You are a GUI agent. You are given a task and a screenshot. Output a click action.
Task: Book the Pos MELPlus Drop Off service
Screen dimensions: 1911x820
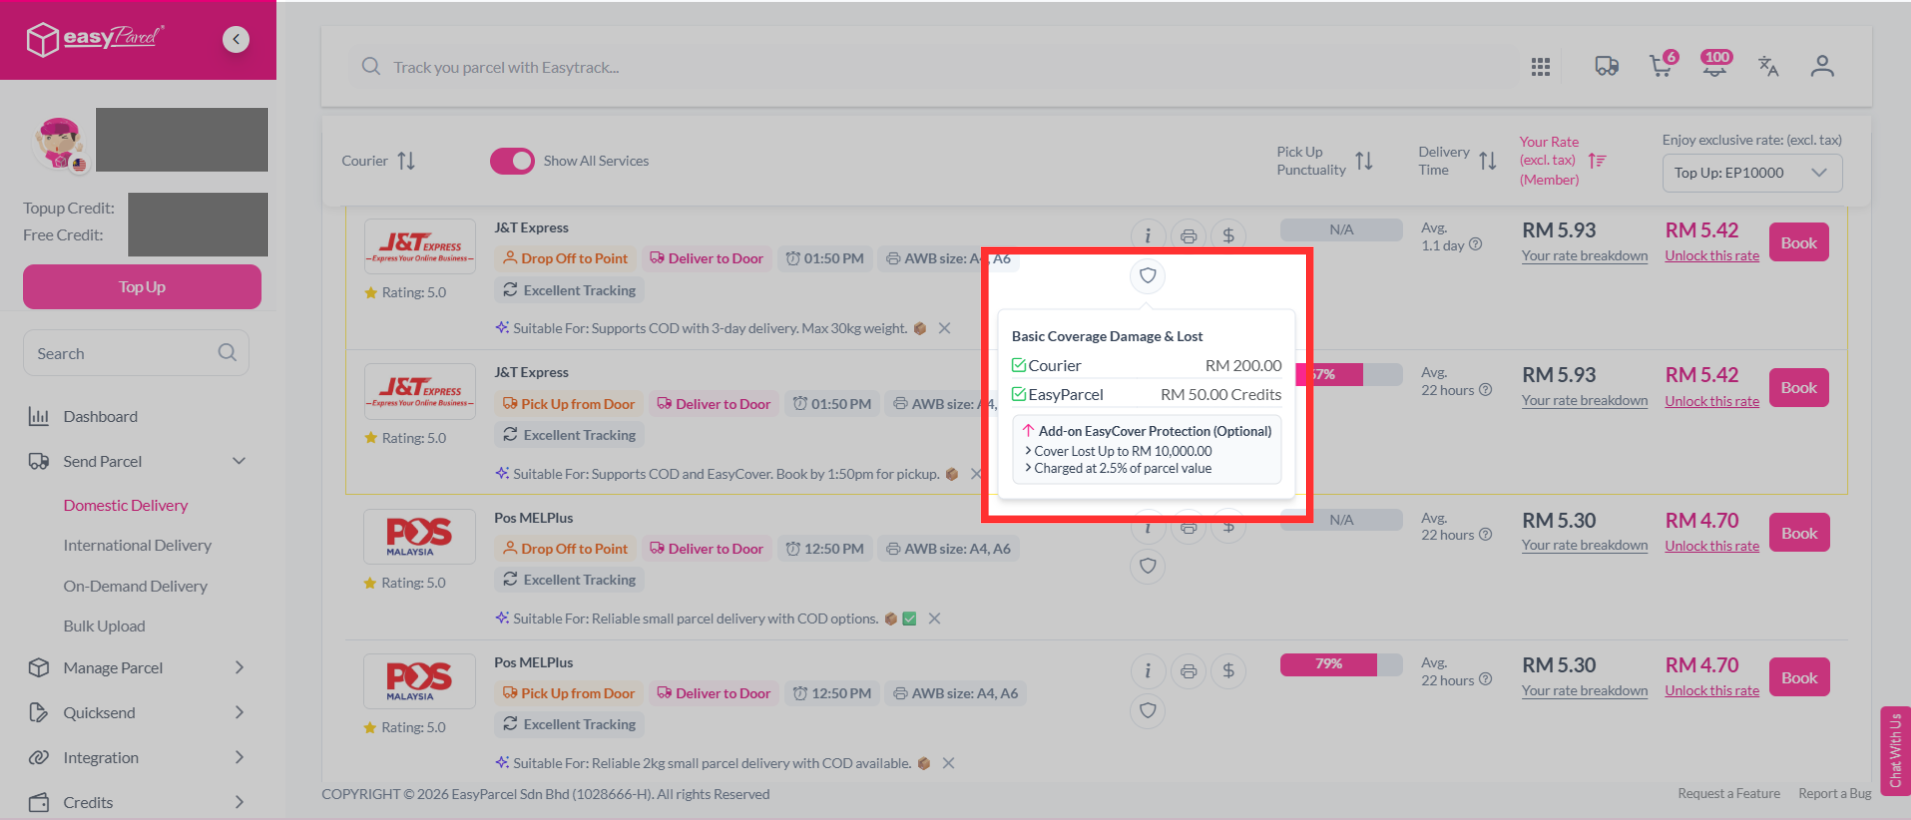[1798, 533]
